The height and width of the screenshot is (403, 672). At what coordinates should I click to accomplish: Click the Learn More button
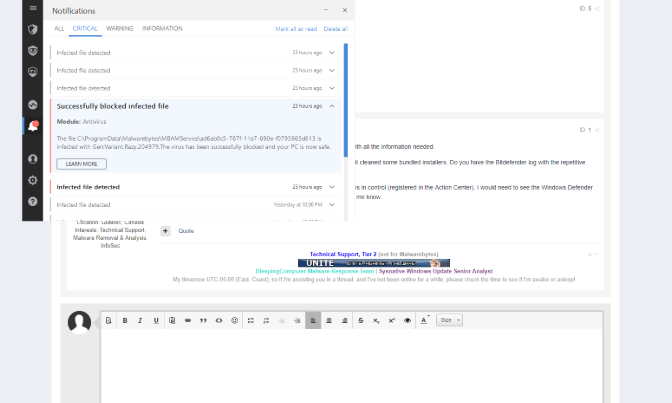pos(82,163)
